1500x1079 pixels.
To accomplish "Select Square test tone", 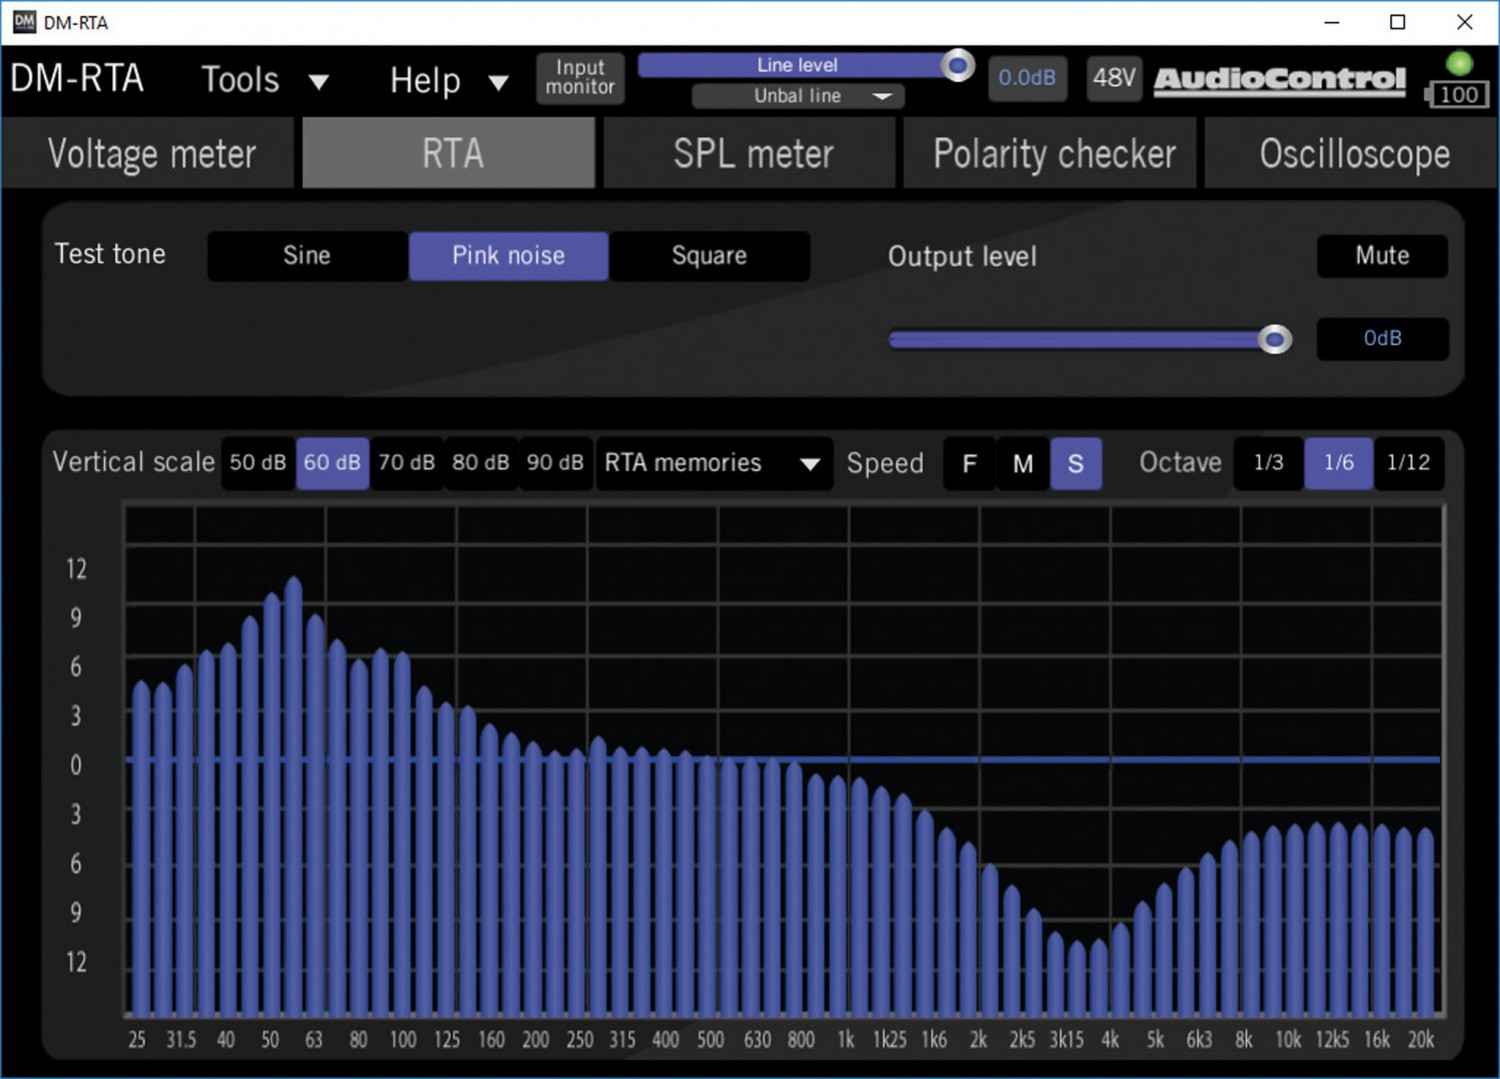I will [709, 256].
